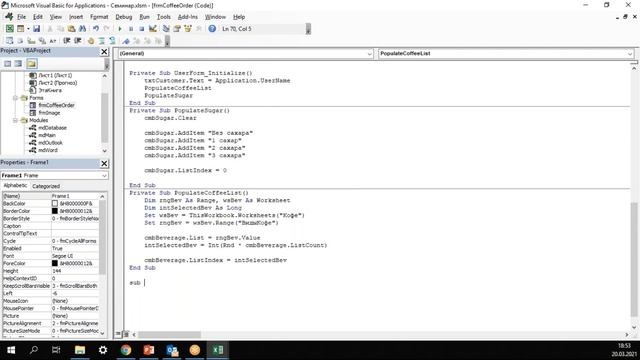Switch to the Categorized properties tab
640x360 pixels.
pos(46,186)
